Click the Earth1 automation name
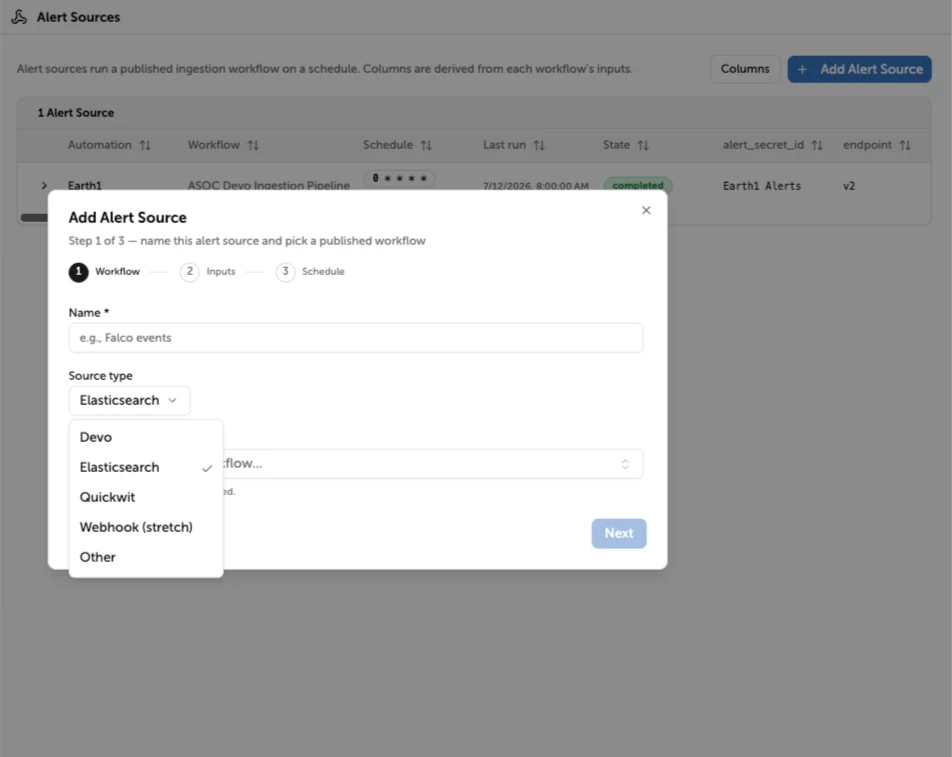This screenshot has height=757, width=952. [84, 185]
